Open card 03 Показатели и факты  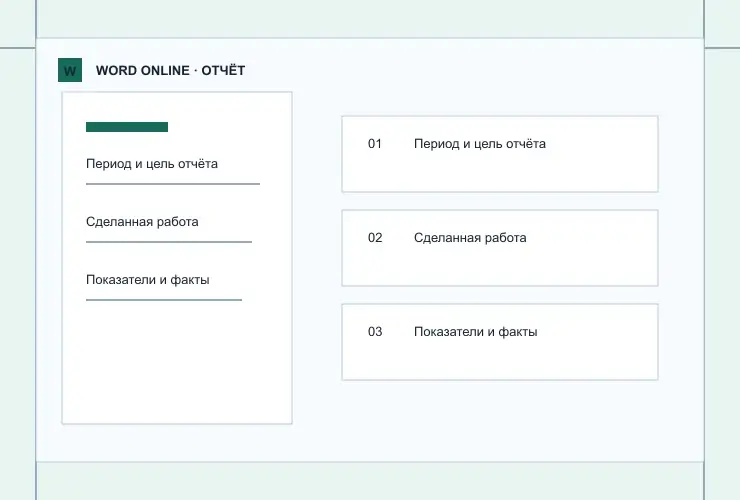[500, 342]
